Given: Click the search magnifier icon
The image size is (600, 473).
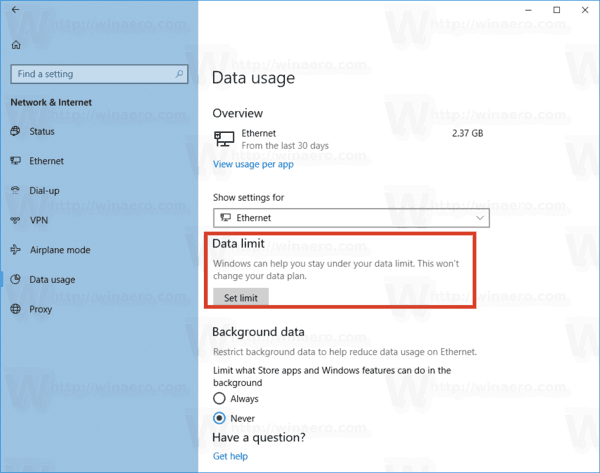Looking at the screenshot, I should click(179, 73).
